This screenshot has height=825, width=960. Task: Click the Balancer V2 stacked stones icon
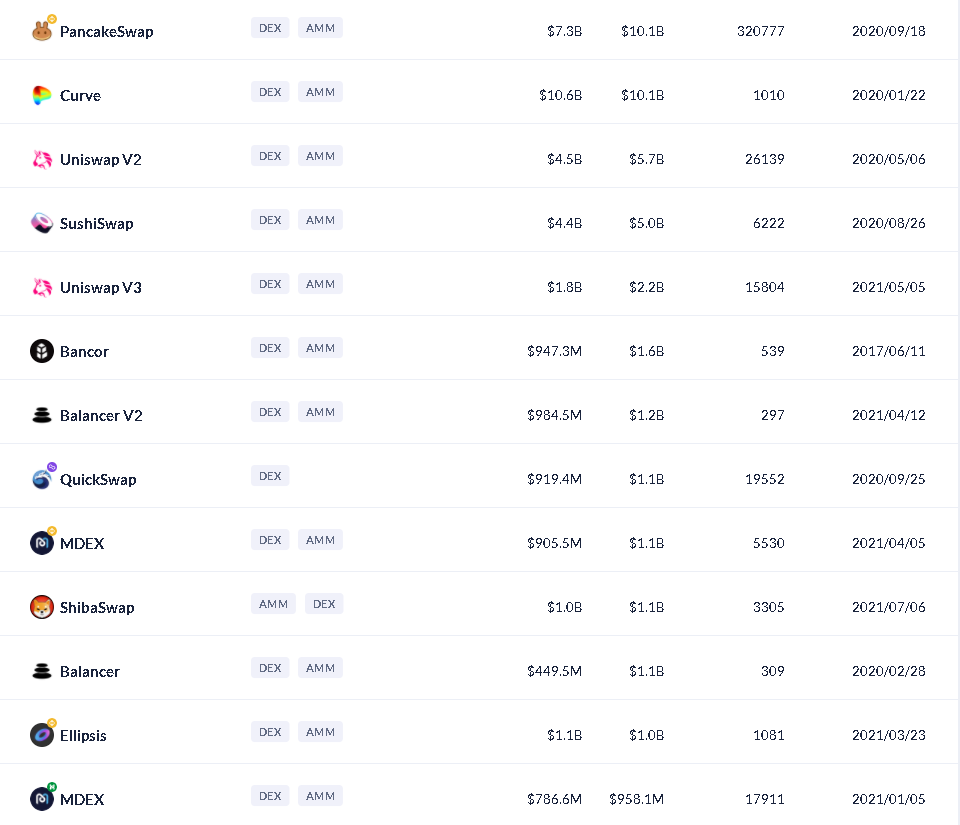[x=41, y=416]
